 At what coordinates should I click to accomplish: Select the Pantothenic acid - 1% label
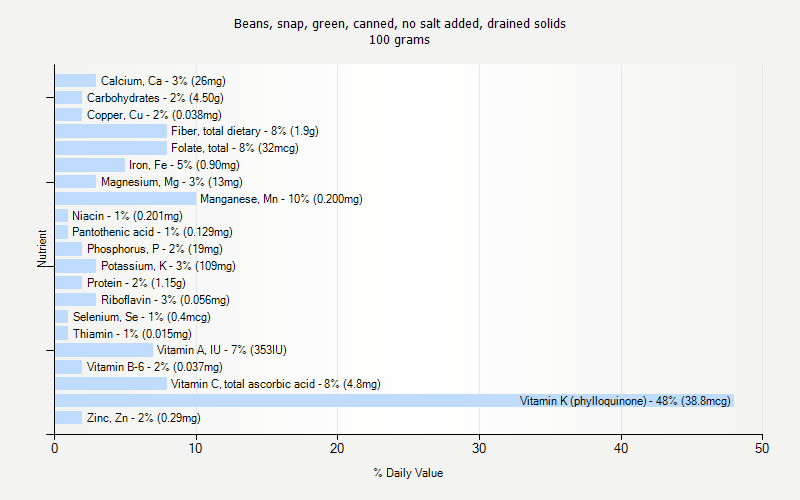pos(152,232)
